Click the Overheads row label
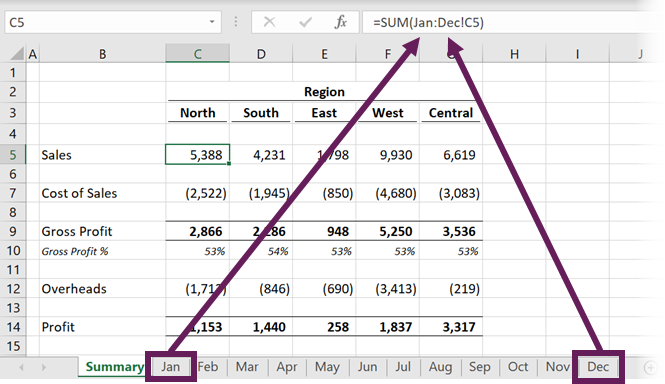 coord(74,289)
